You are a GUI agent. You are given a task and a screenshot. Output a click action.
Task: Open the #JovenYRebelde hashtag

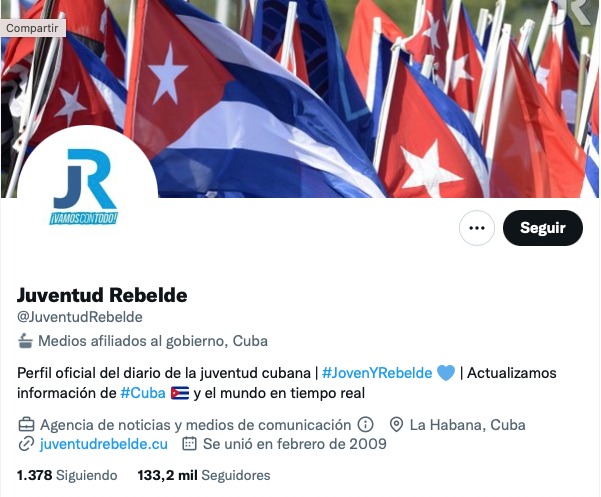[x=377, y=373]
